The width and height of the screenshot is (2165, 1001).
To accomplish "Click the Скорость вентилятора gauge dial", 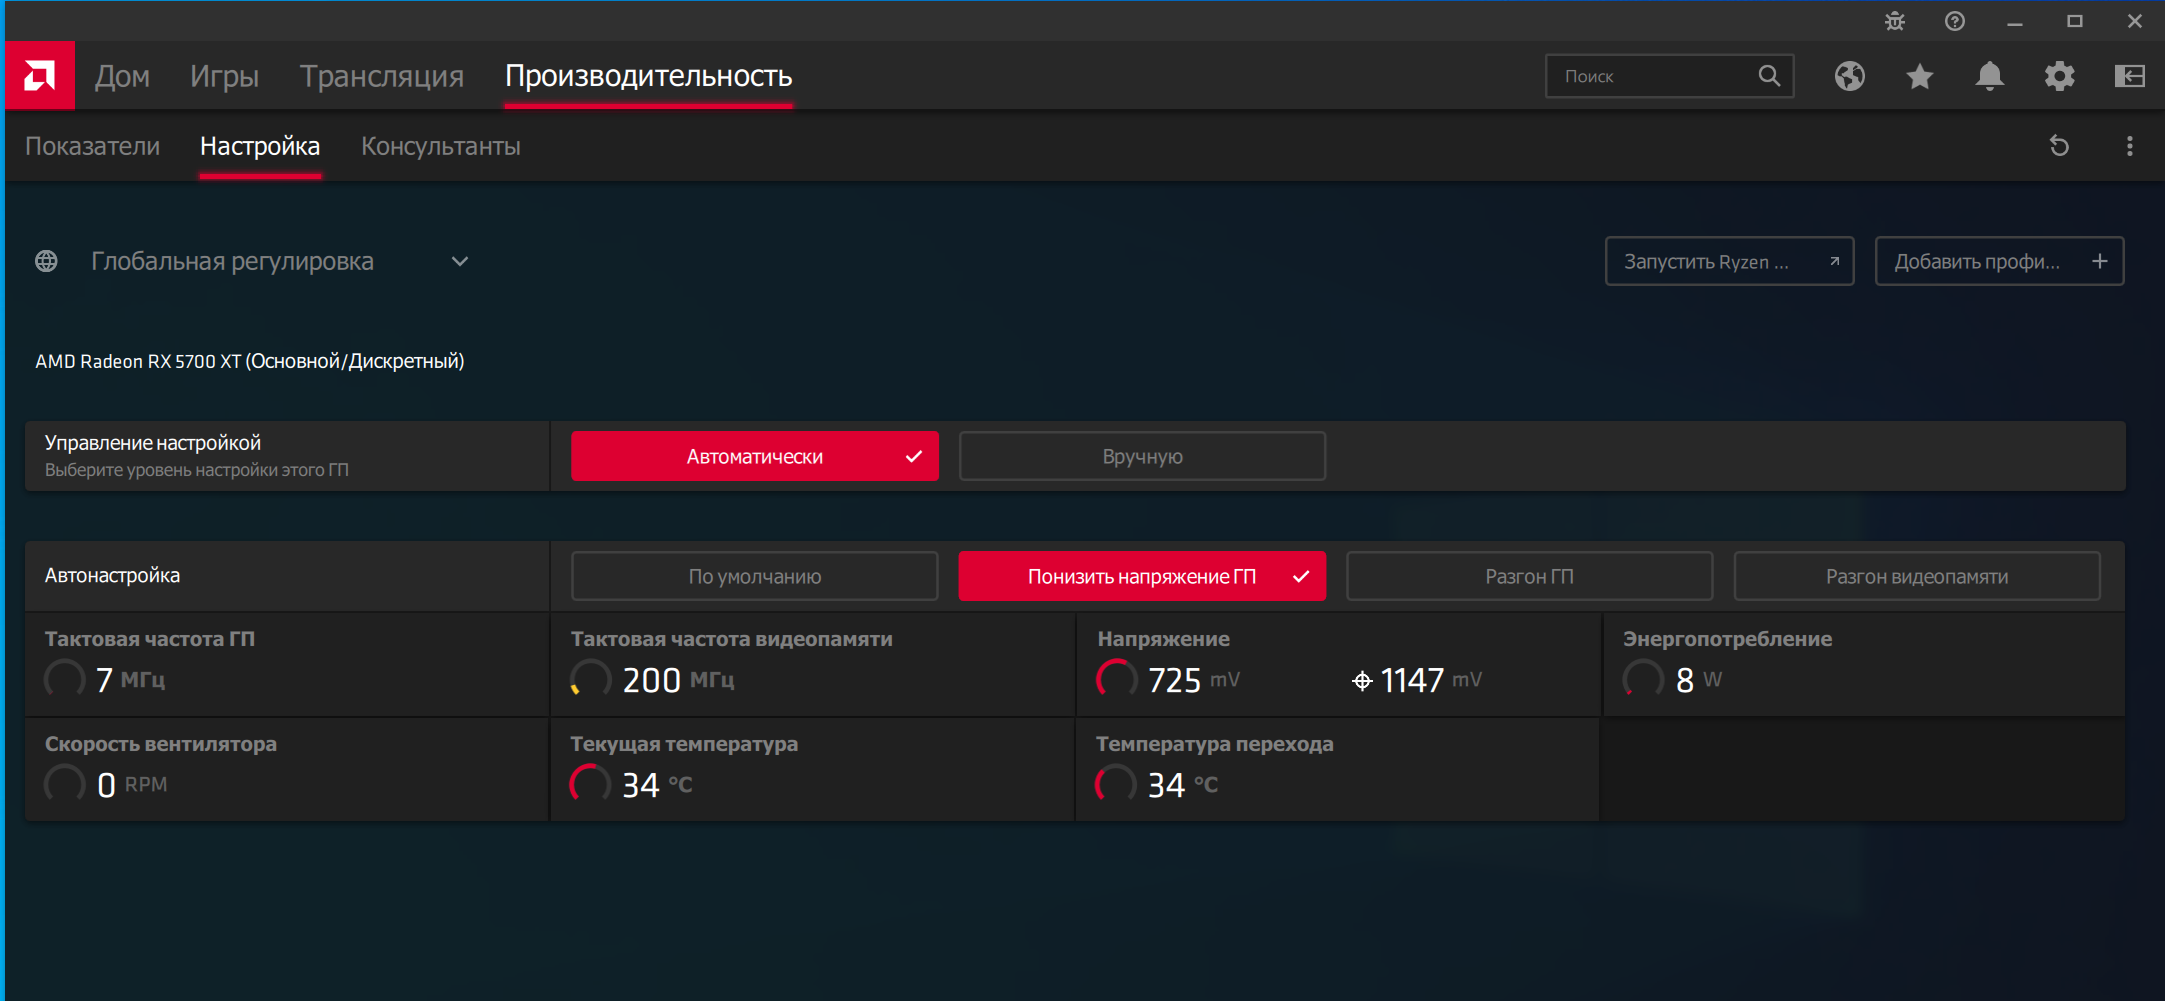I will tap(65, 784).
